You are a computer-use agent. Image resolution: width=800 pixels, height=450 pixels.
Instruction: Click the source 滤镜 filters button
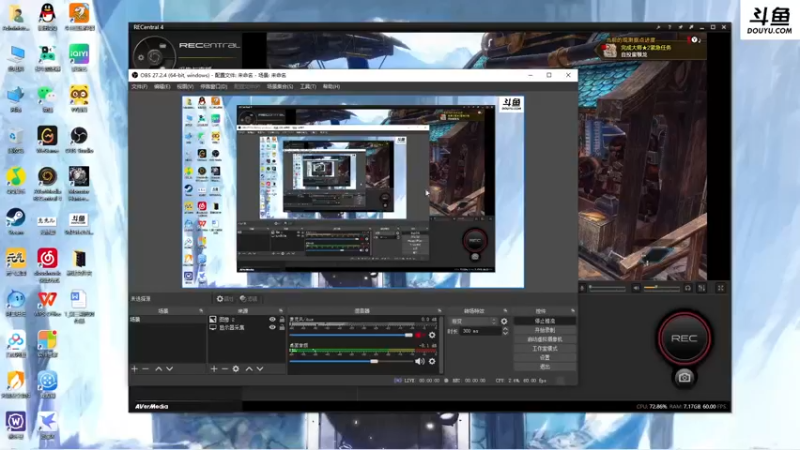[x=249, y=299]
